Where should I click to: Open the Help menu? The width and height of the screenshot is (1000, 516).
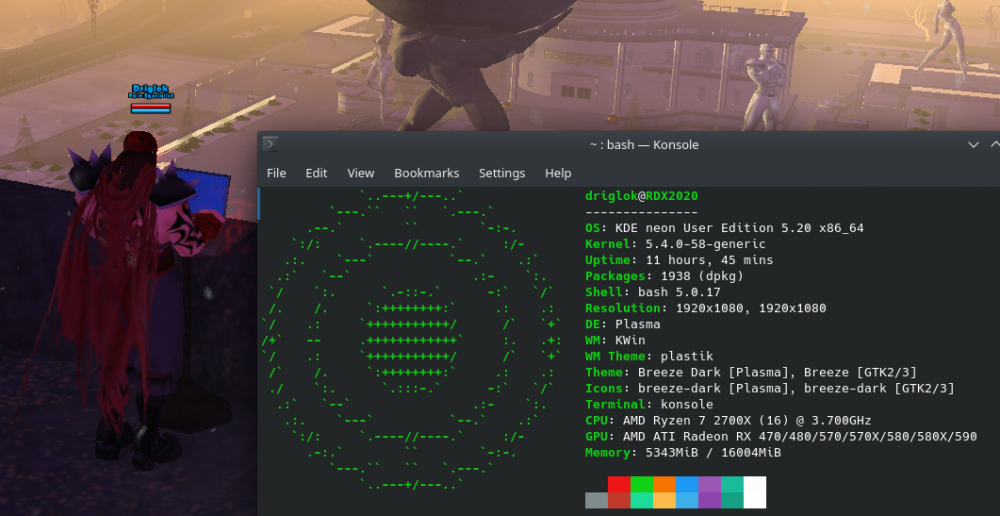[558, 173]
